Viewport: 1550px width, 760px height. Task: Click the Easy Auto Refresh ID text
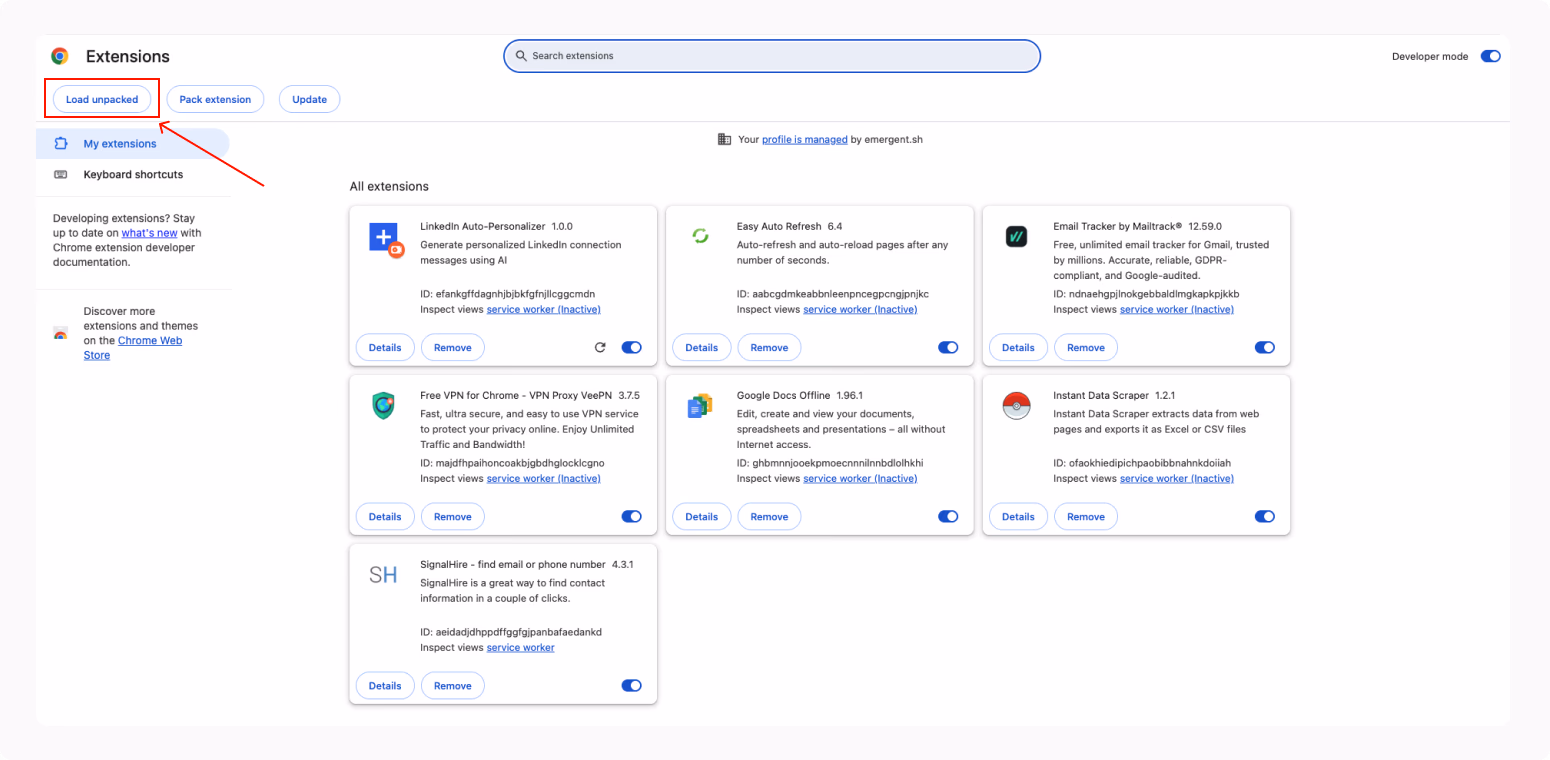(833, 294)
